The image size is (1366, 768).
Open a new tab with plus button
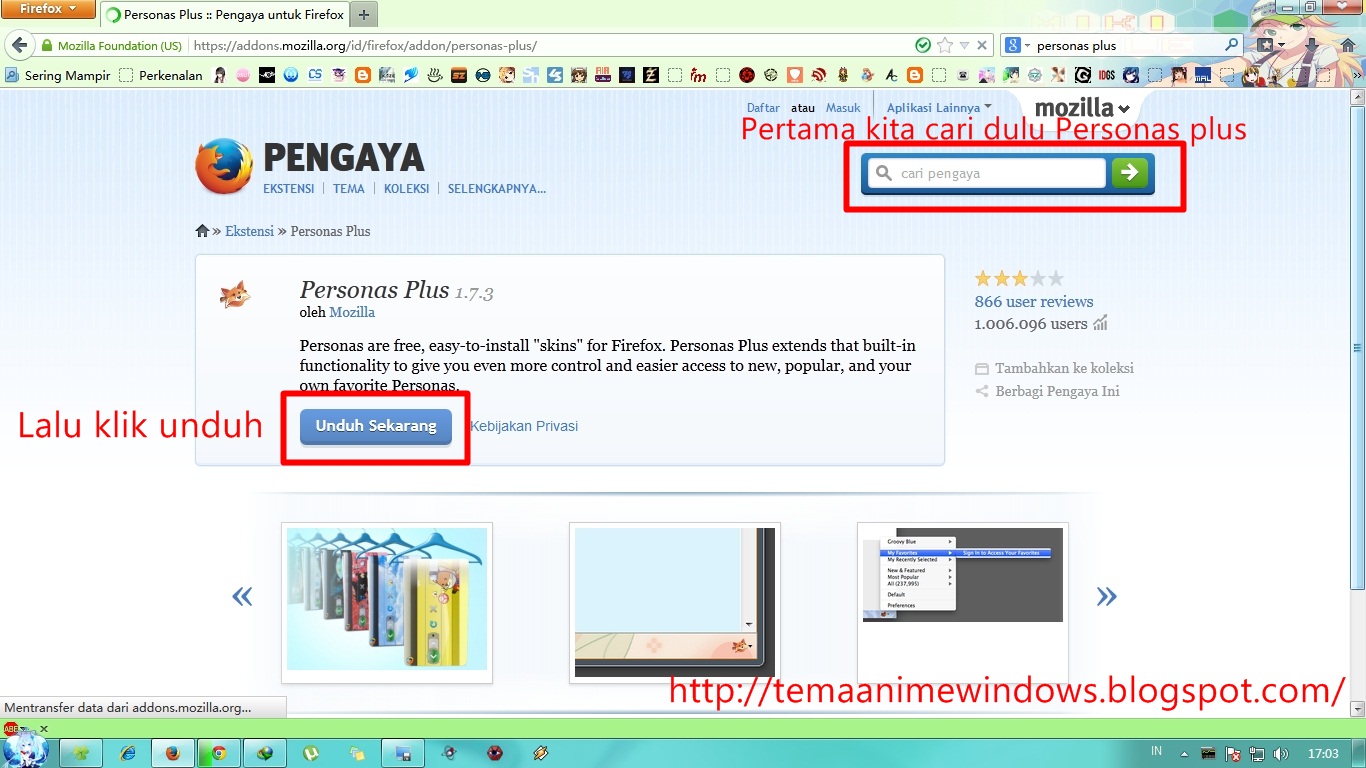tap(364, 15)
